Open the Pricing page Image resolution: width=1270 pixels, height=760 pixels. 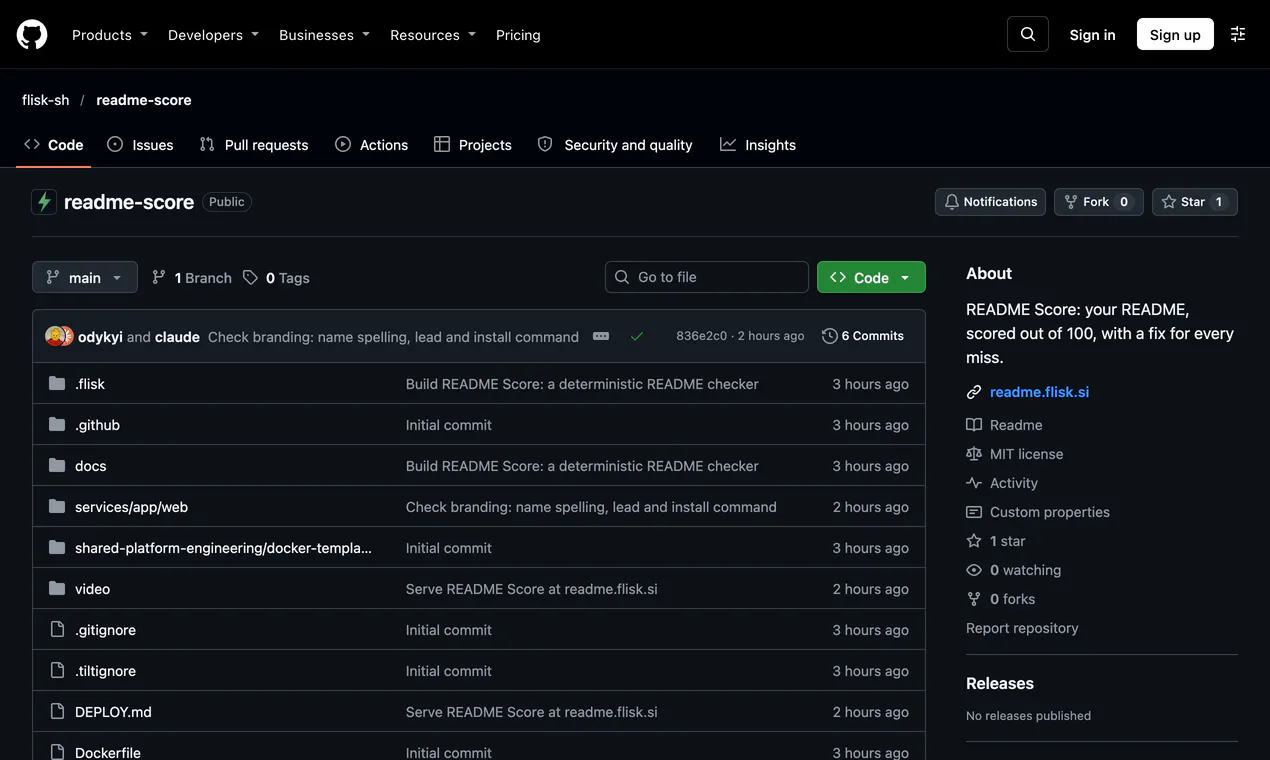coord(518,35)
